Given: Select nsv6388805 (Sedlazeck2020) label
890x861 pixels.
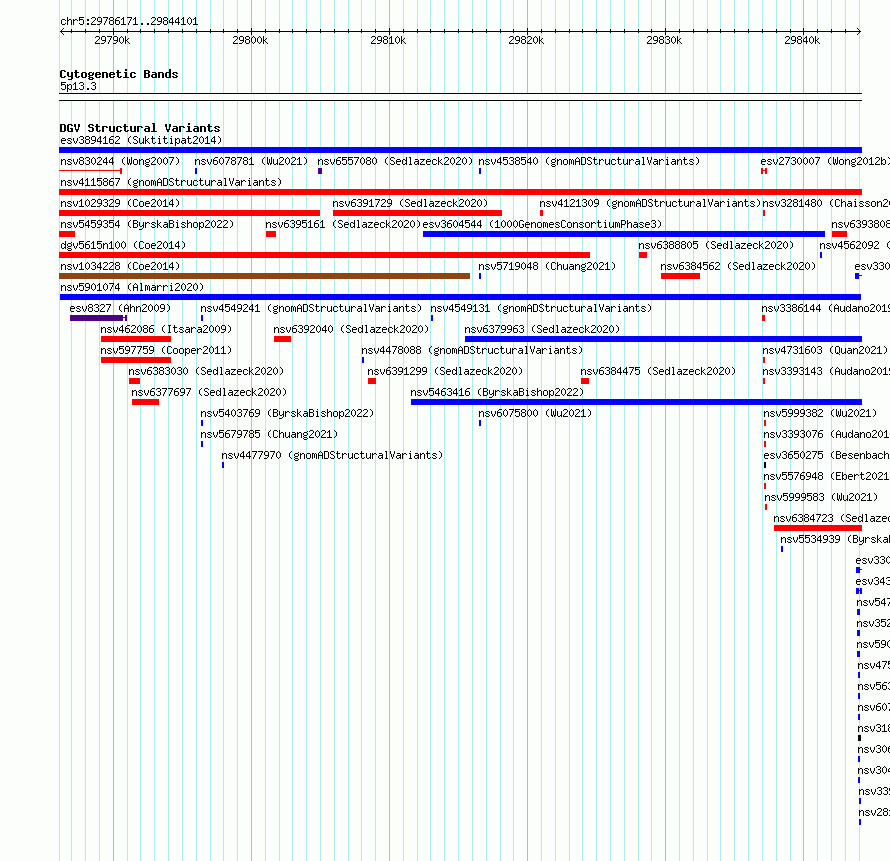Looking at the screenshot, I should pyautogui.click(x=716, y=245).
